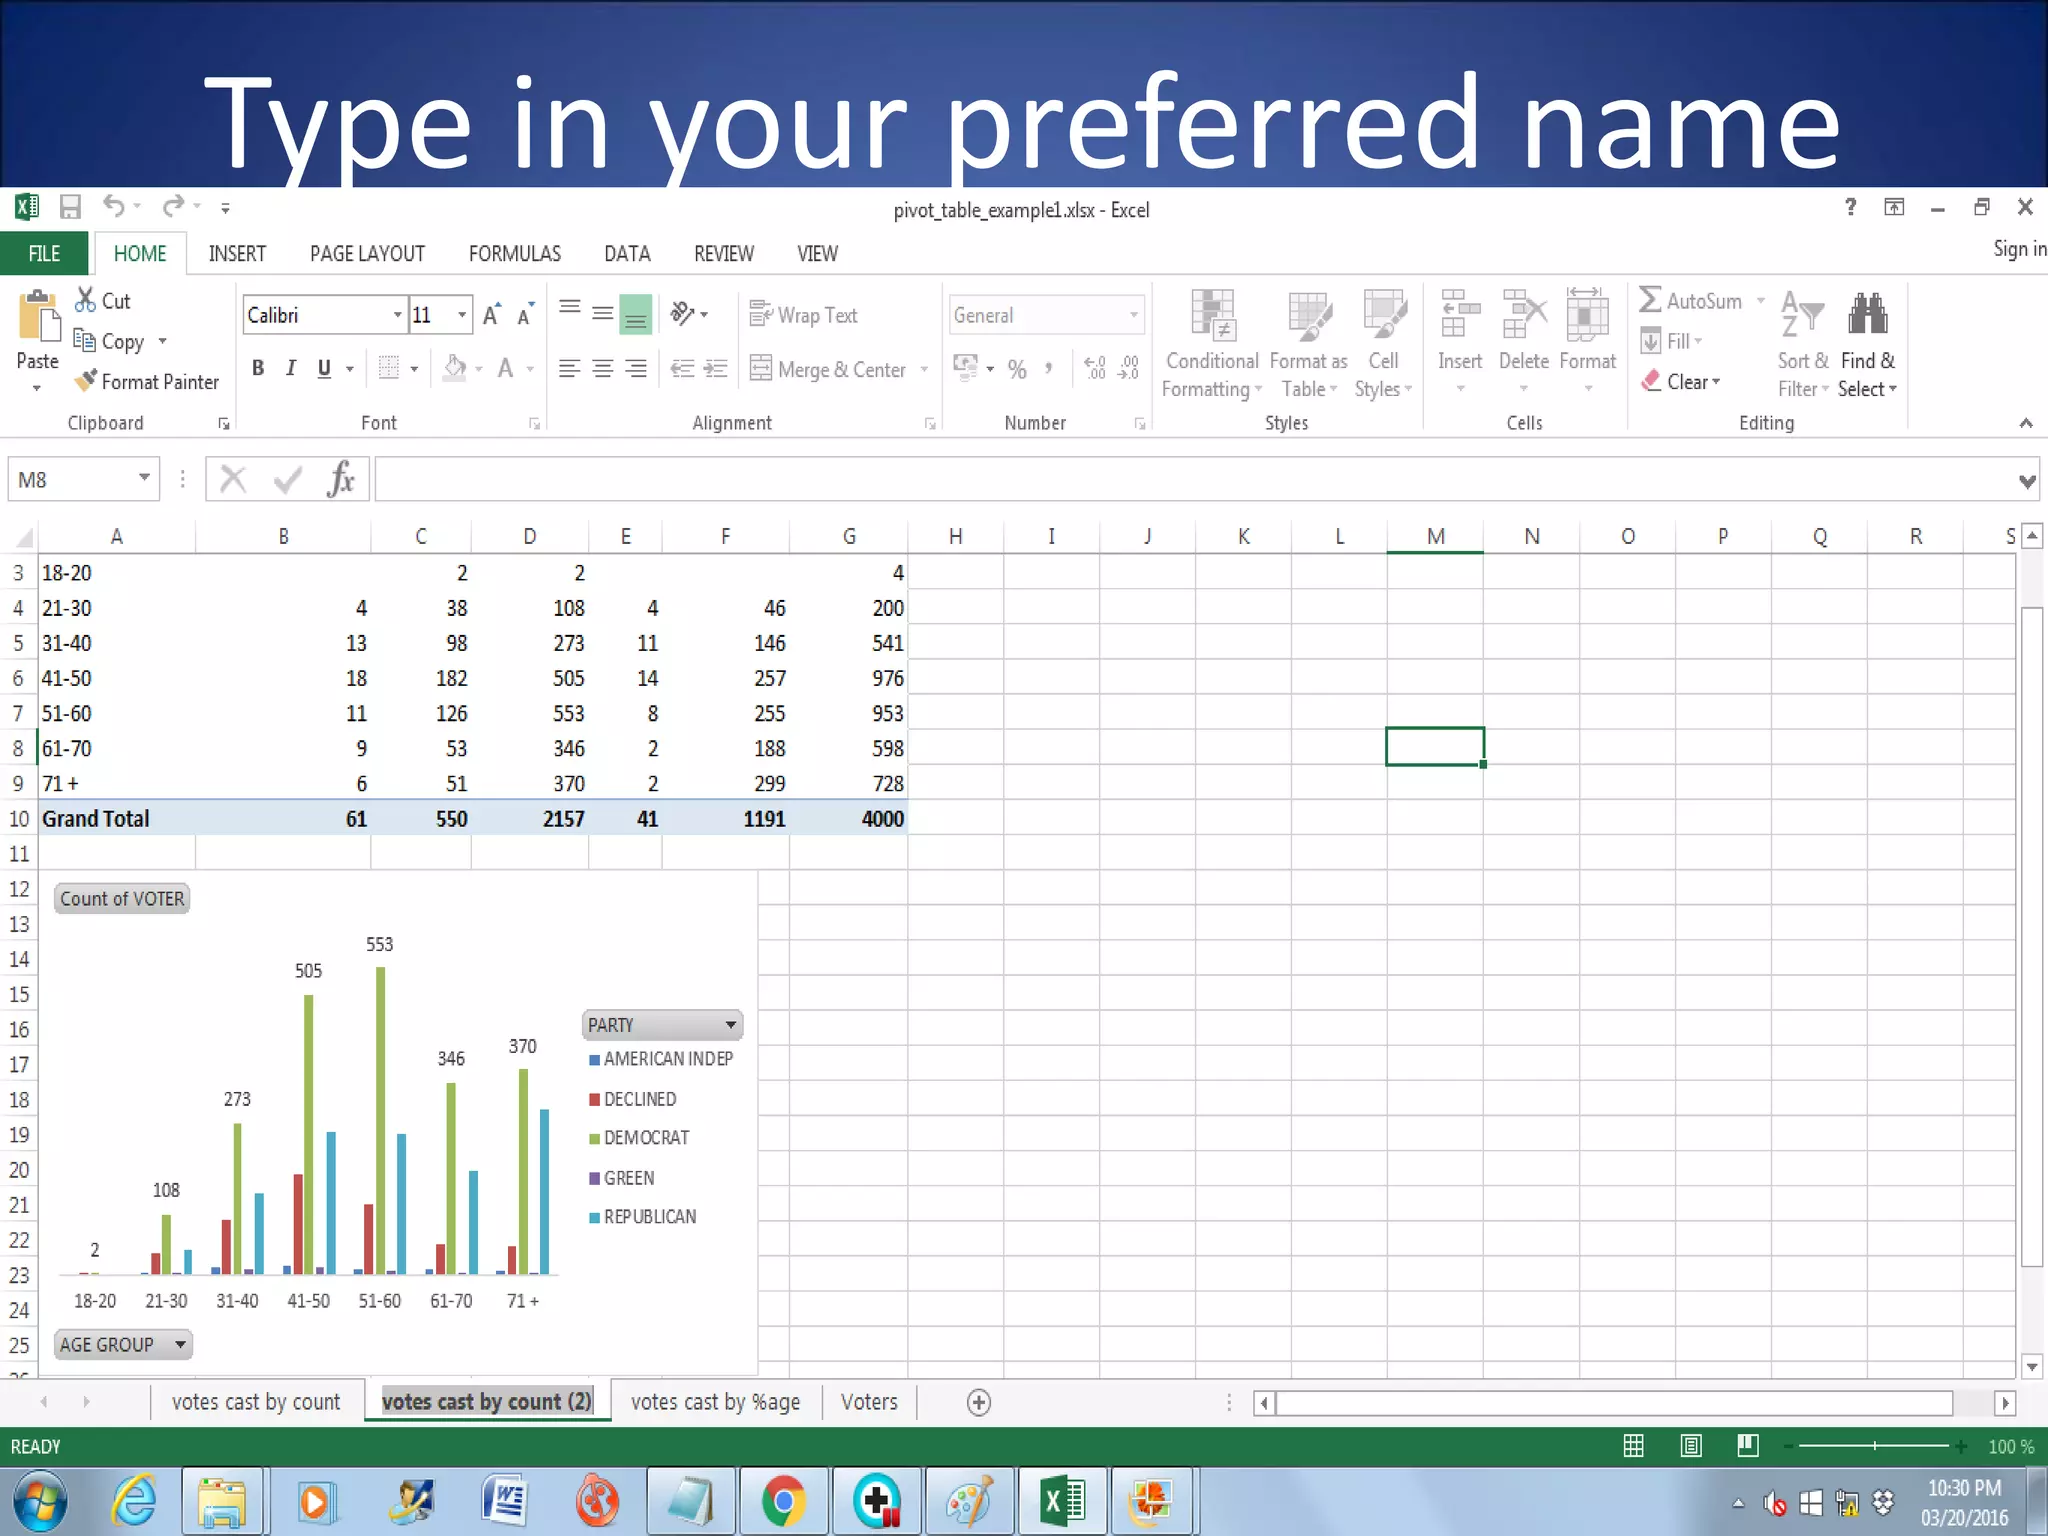Click the Decrease Indent icon

click(683, 369)
